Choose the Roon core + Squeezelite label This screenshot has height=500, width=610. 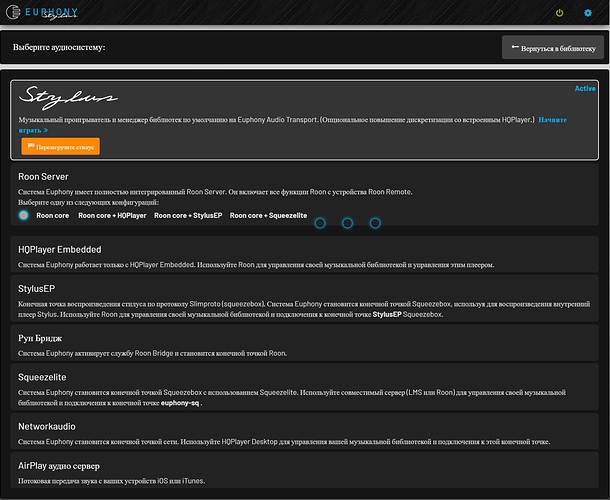point(268,215)
